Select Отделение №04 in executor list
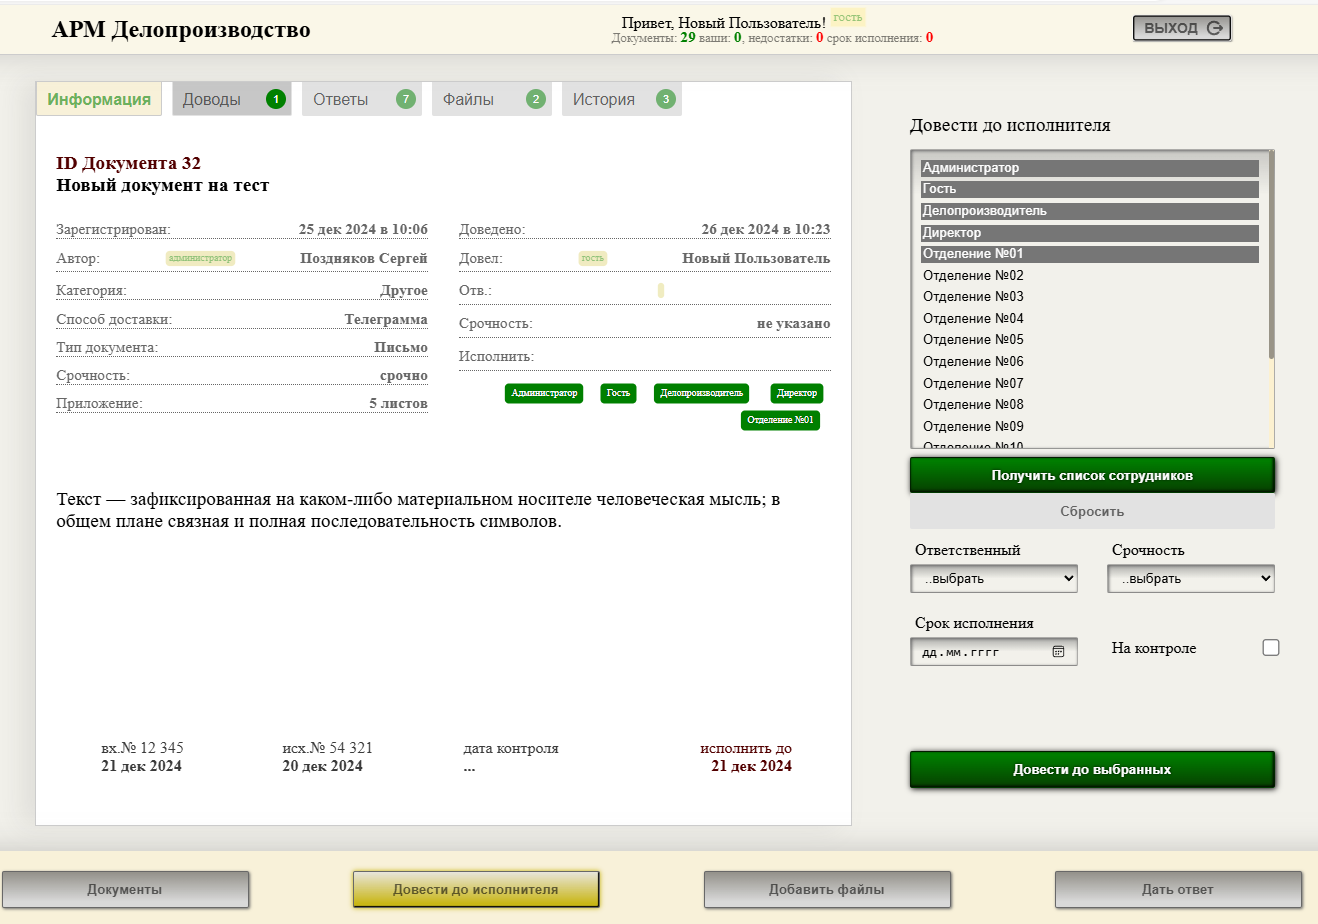 [1089, 319]
